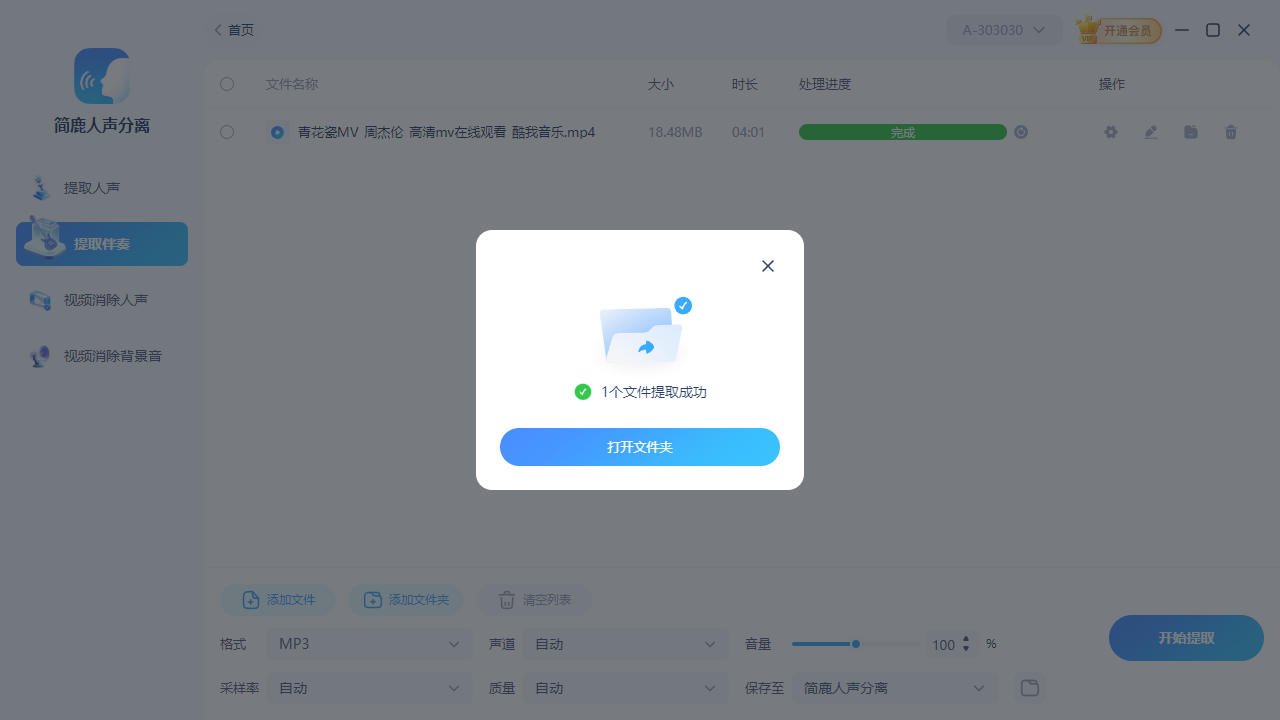Open the output folder icon for the file
The width and height of the screenshot is (1280, 720).
[1190, 131]
